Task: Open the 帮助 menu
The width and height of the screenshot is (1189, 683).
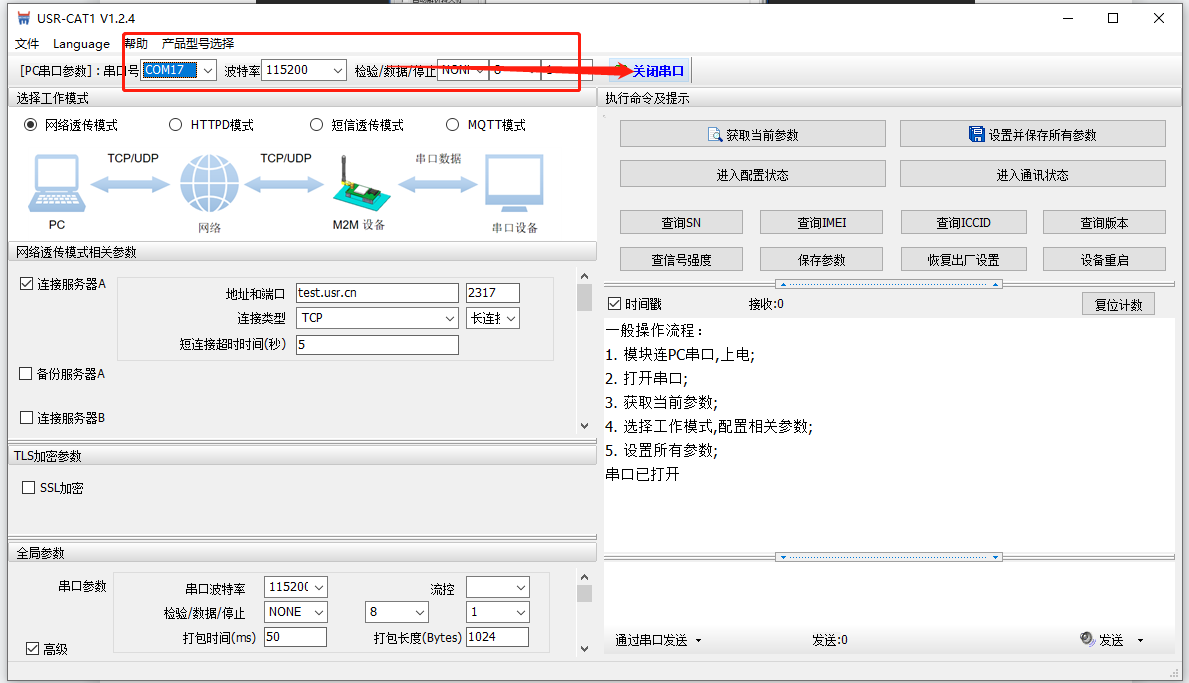Action: coord(136,44)
